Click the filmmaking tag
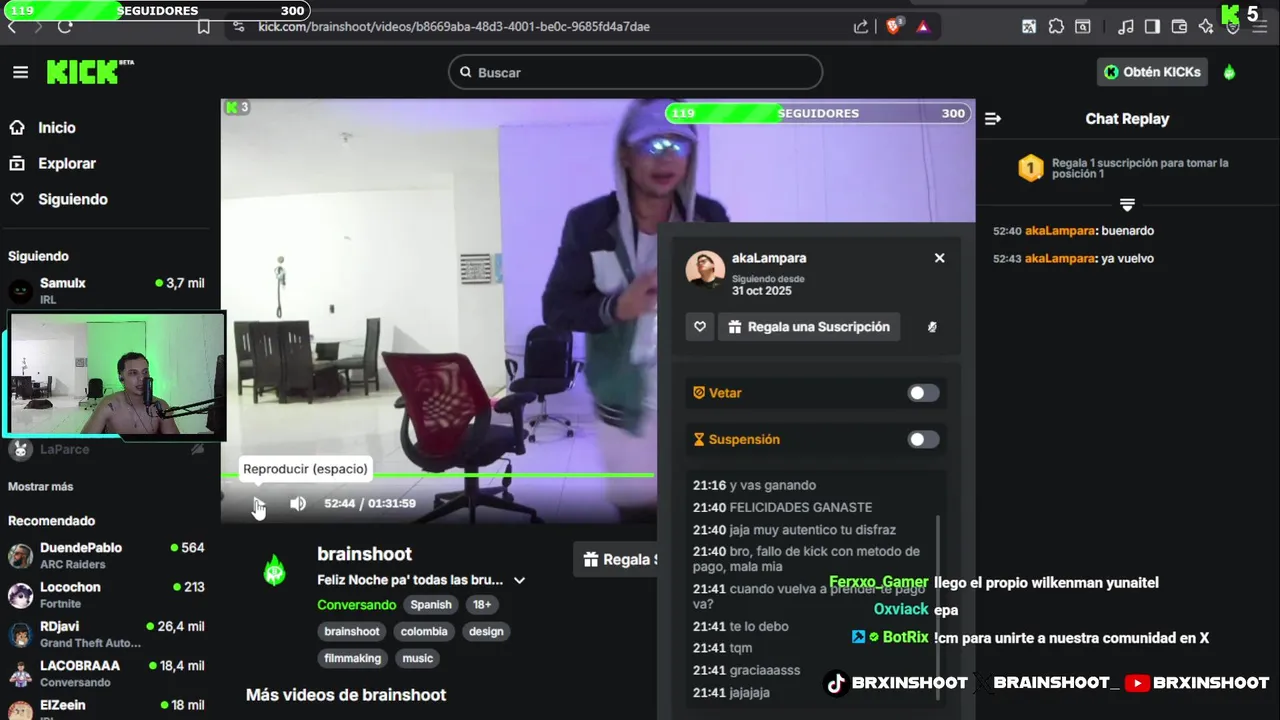This screenshot has width=1280, height=720. tap(352, 658)
